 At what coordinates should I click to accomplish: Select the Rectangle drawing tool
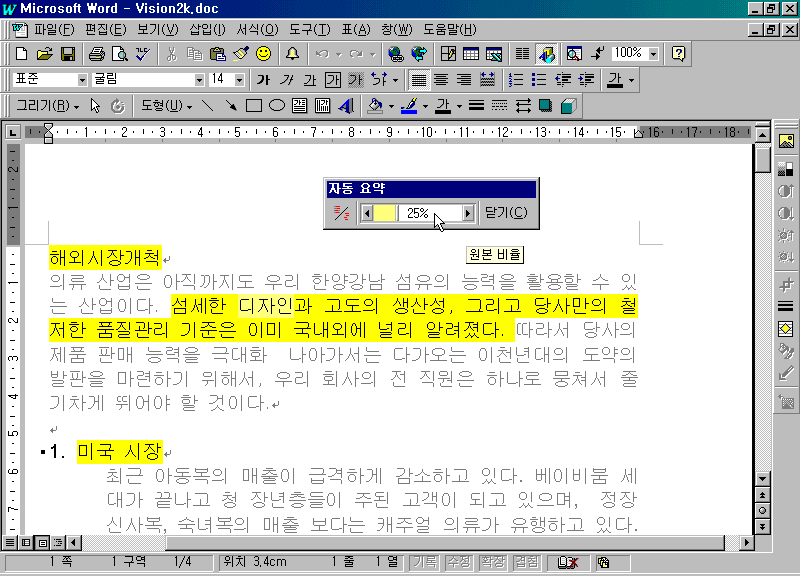254,105
